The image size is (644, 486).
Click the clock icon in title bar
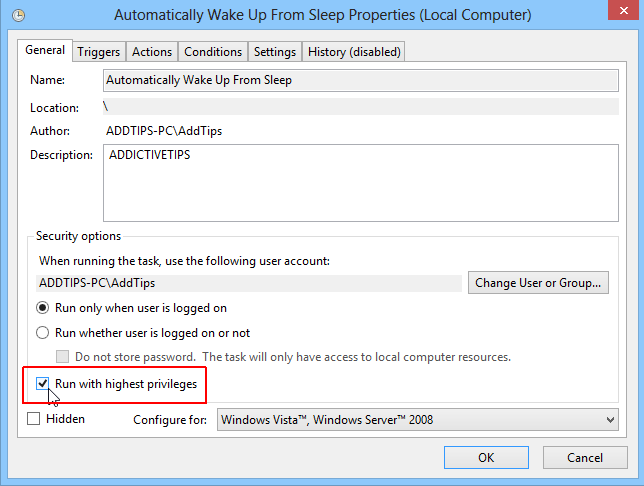click(x=19, y=15)
